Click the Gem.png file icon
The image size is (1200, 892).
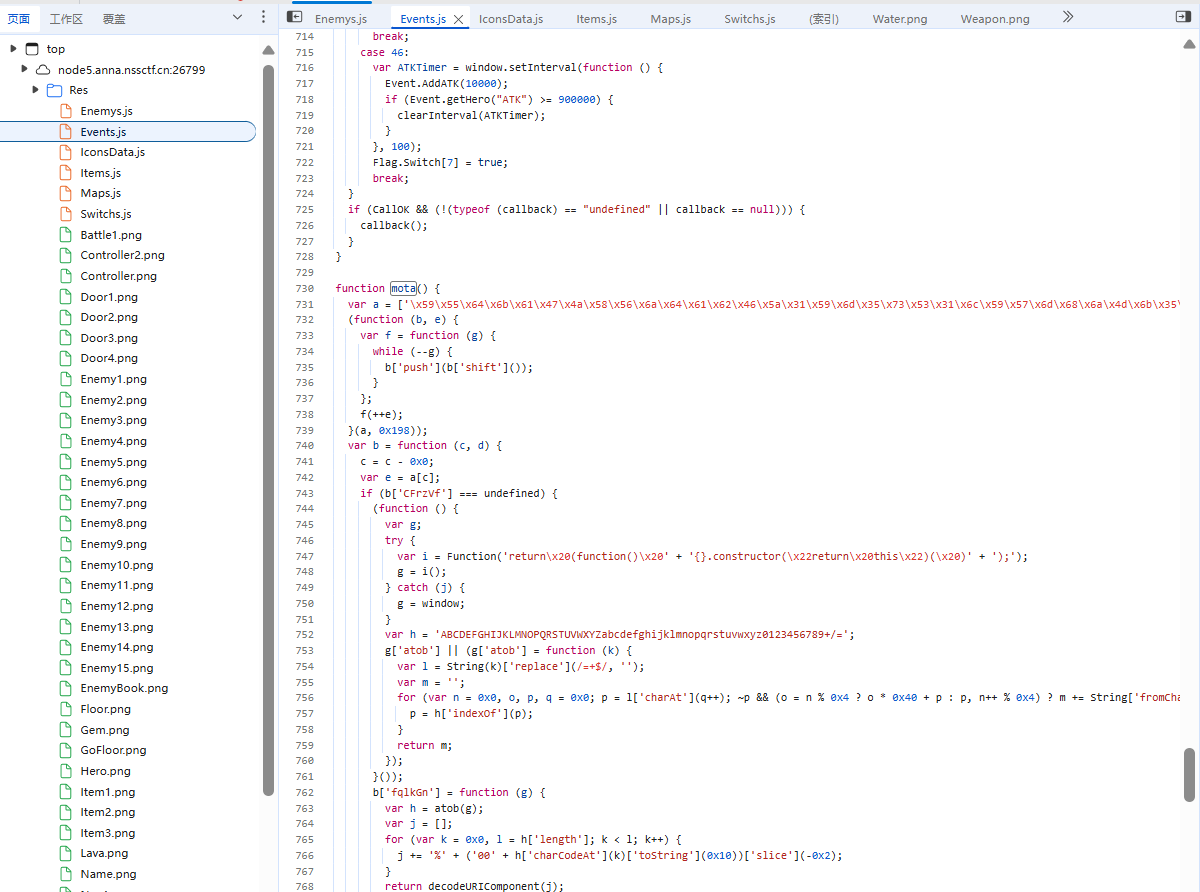(x=66, y=730)
